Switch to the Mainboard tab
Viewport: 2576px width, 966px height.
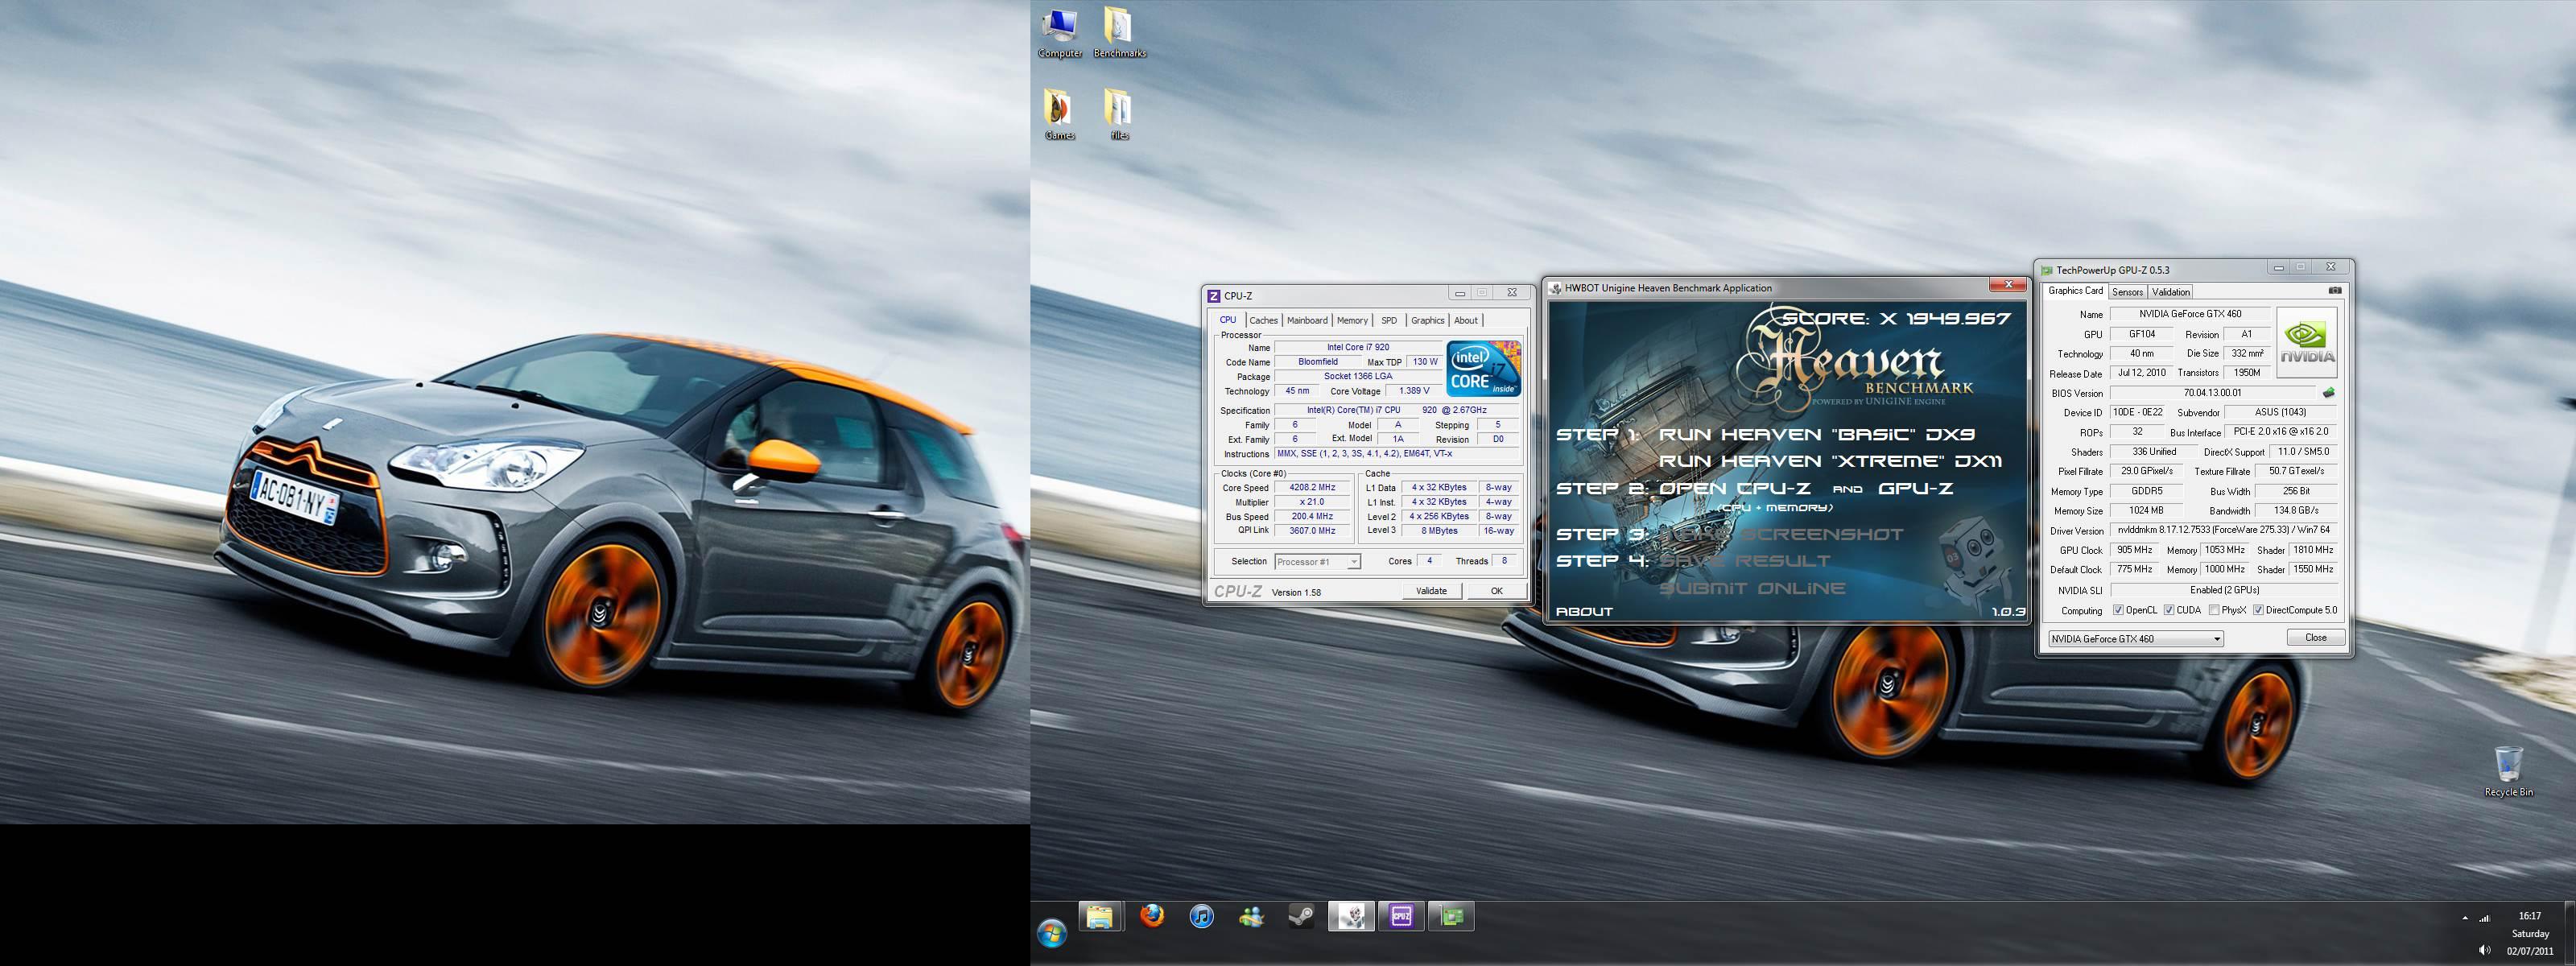point(1307,320)
